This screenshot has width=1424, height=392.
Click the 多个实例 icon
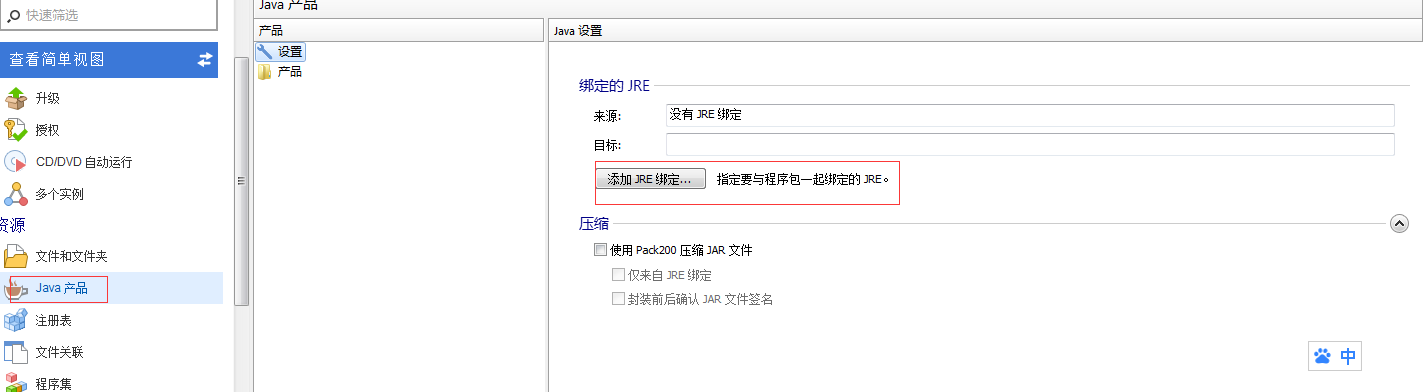(x=16, y=194)
